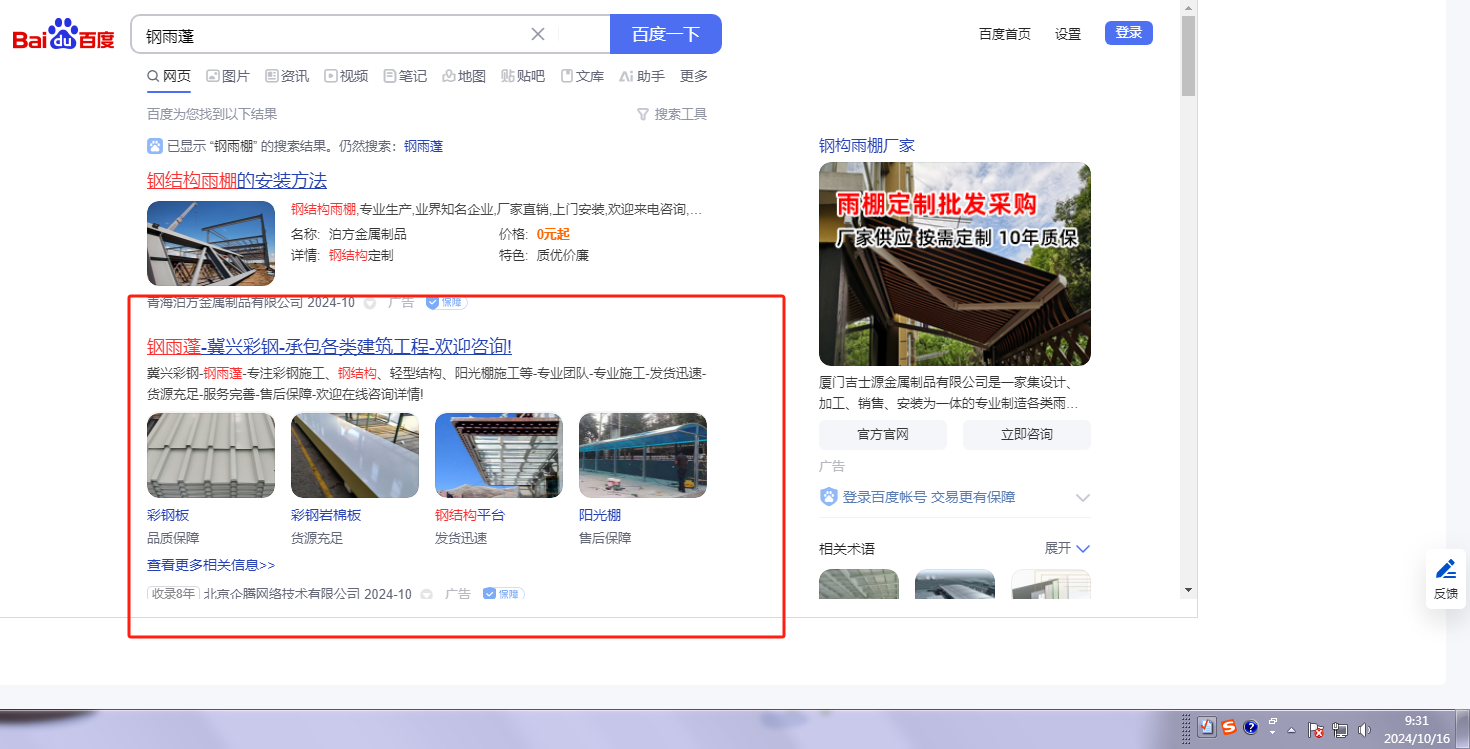The image size is (1470, 749).
Task: Click the Show desktop strip after the clock
Action: pyautogui.click(x=1464, y=729)
